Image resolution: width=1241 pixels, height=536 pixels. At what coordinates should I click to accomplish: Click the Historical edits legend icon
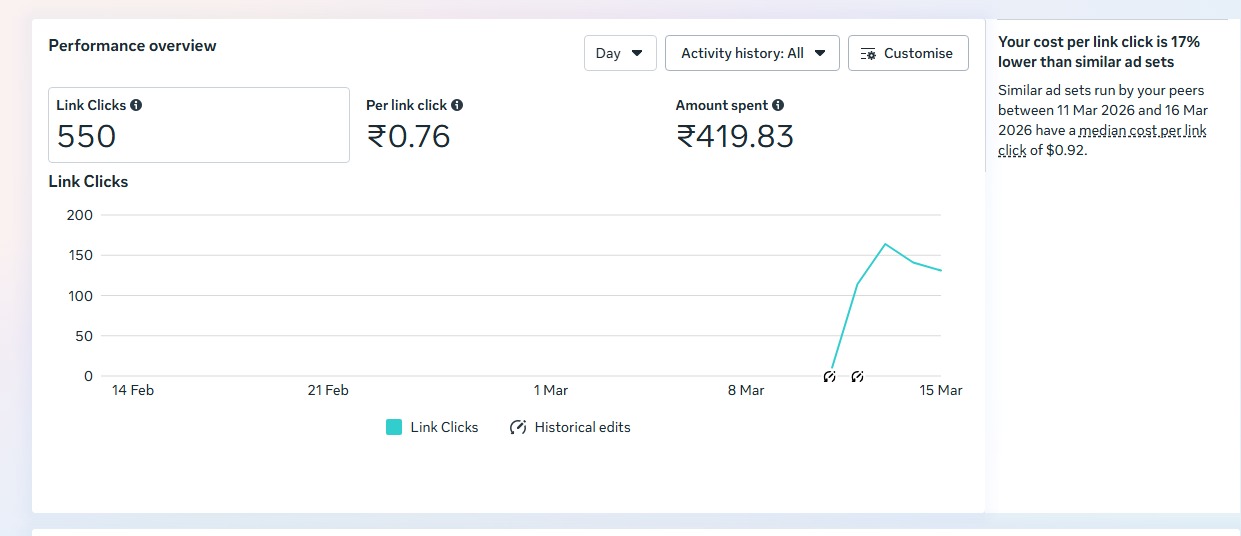tap(518, 427)
